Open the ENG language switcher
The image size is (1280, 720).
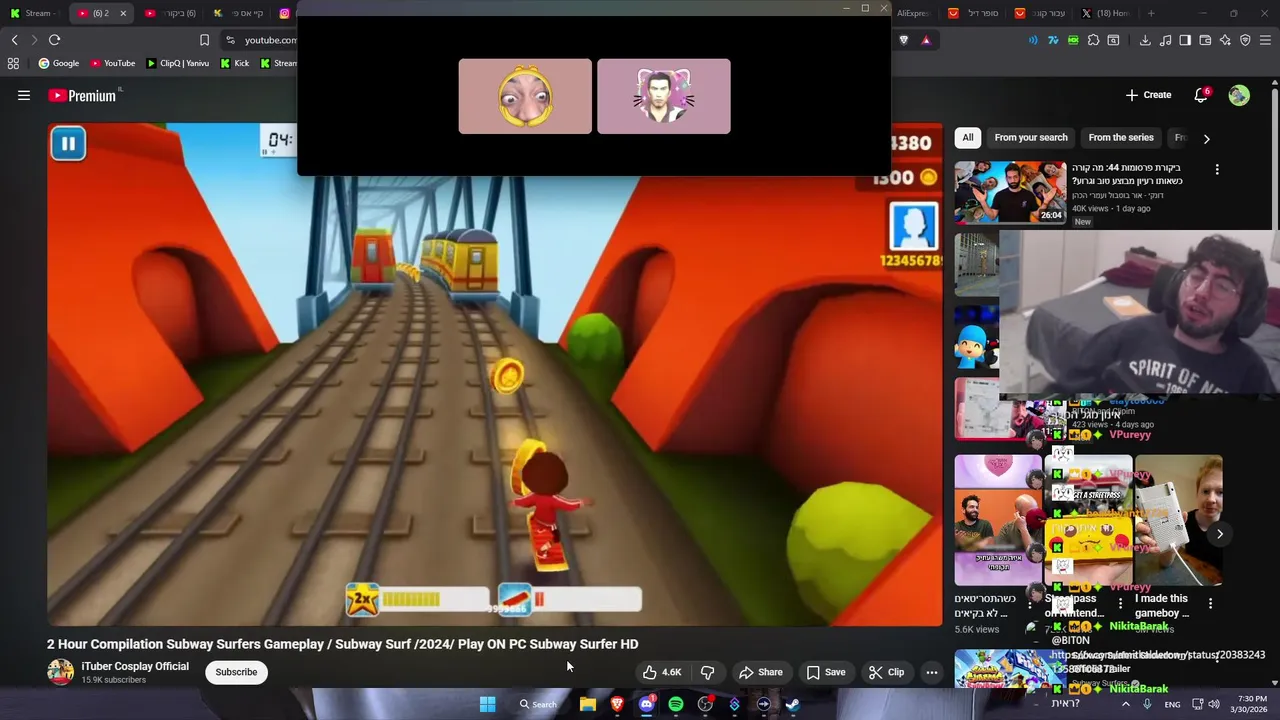click(1172, 704)
